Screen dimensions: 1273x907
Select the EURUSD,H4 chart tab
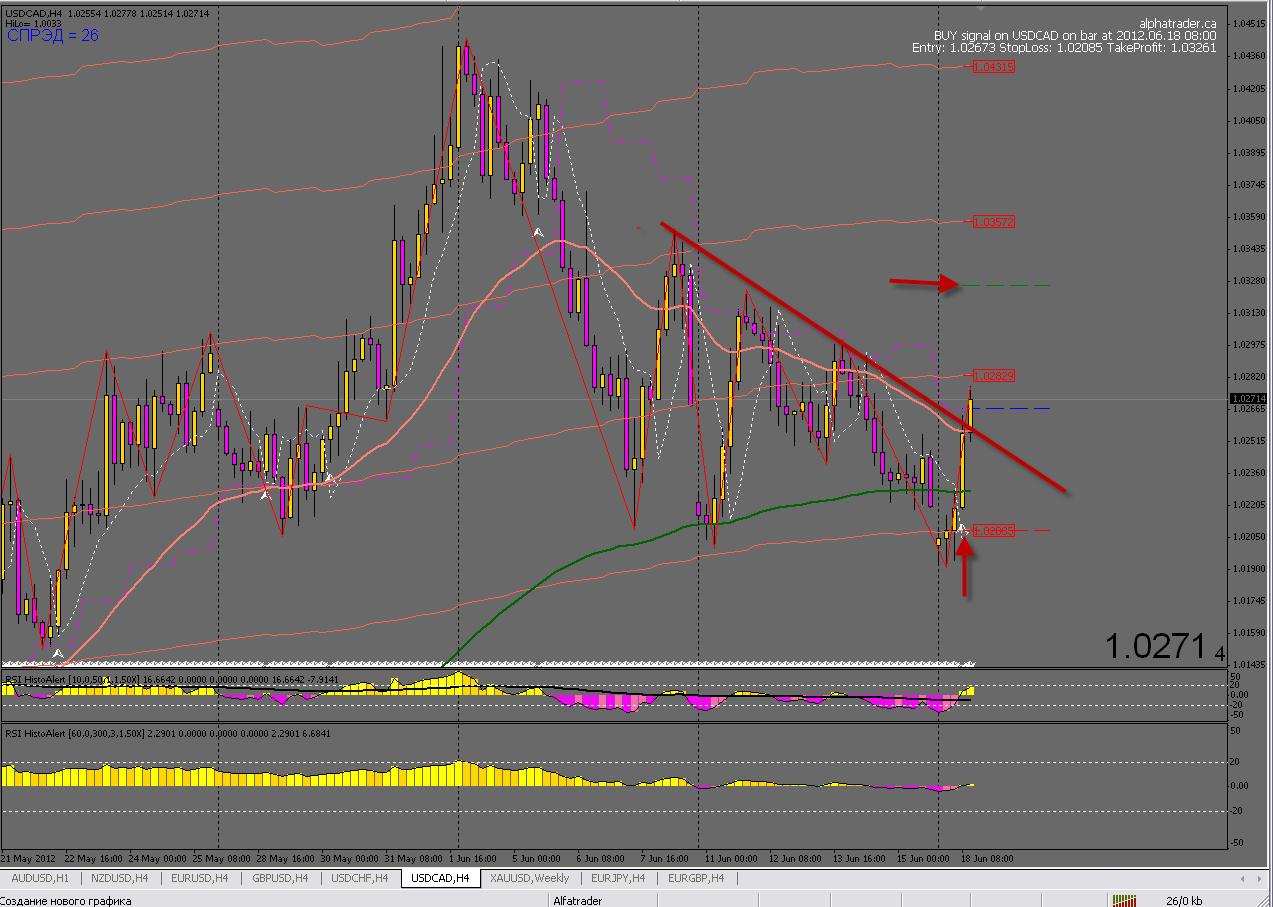(200, 878)
